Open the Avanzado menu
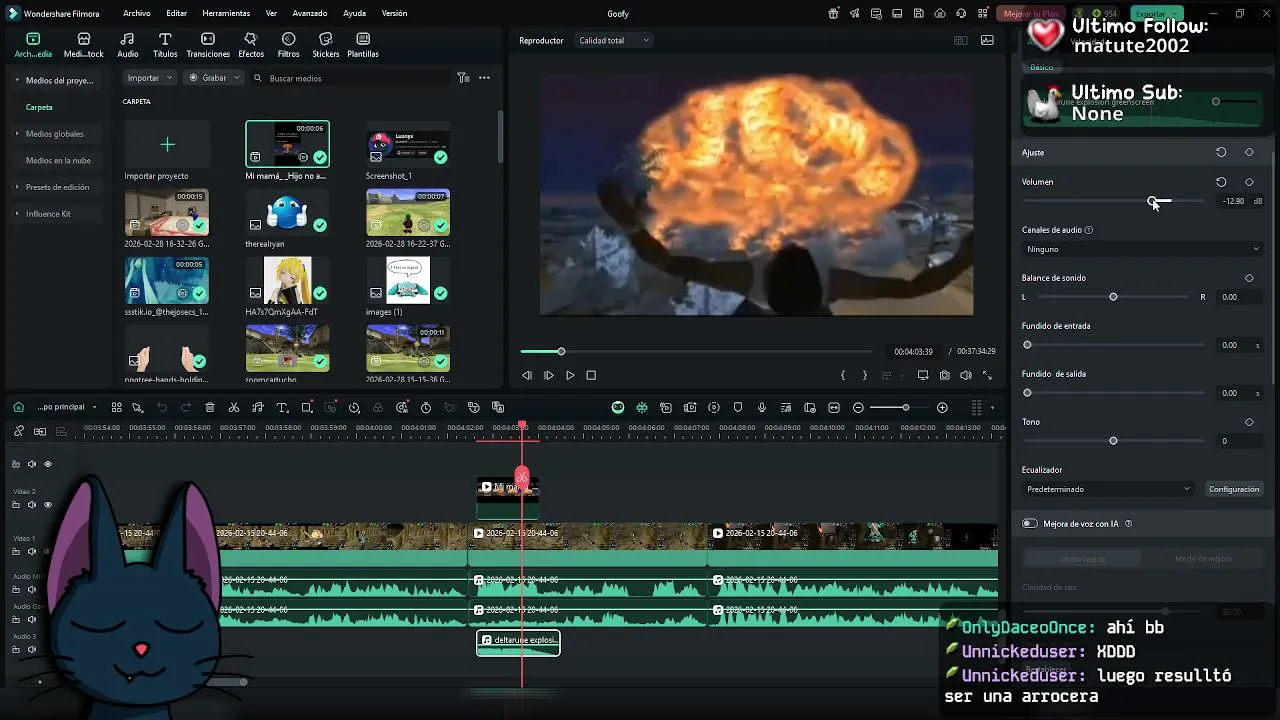This screenshot has height=720, width=1280. pos(310,14)
